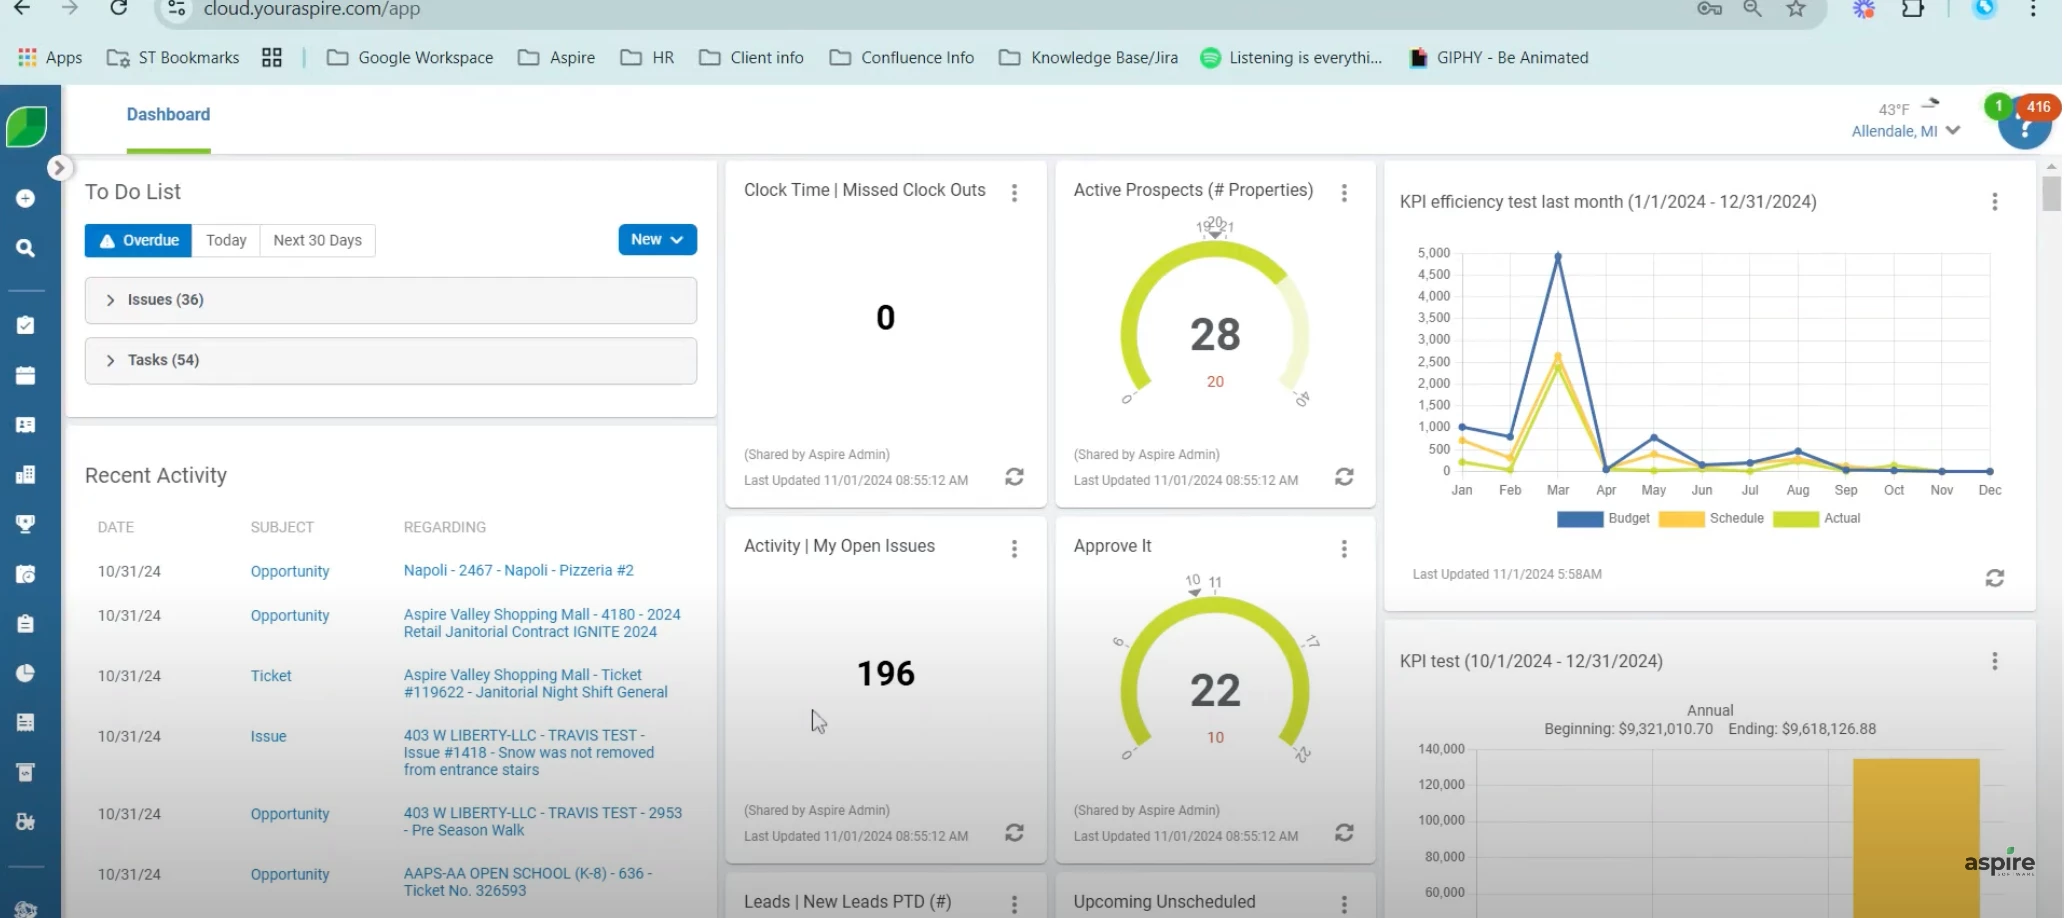Click the green Aspire leaf logo

coord(27,127)
